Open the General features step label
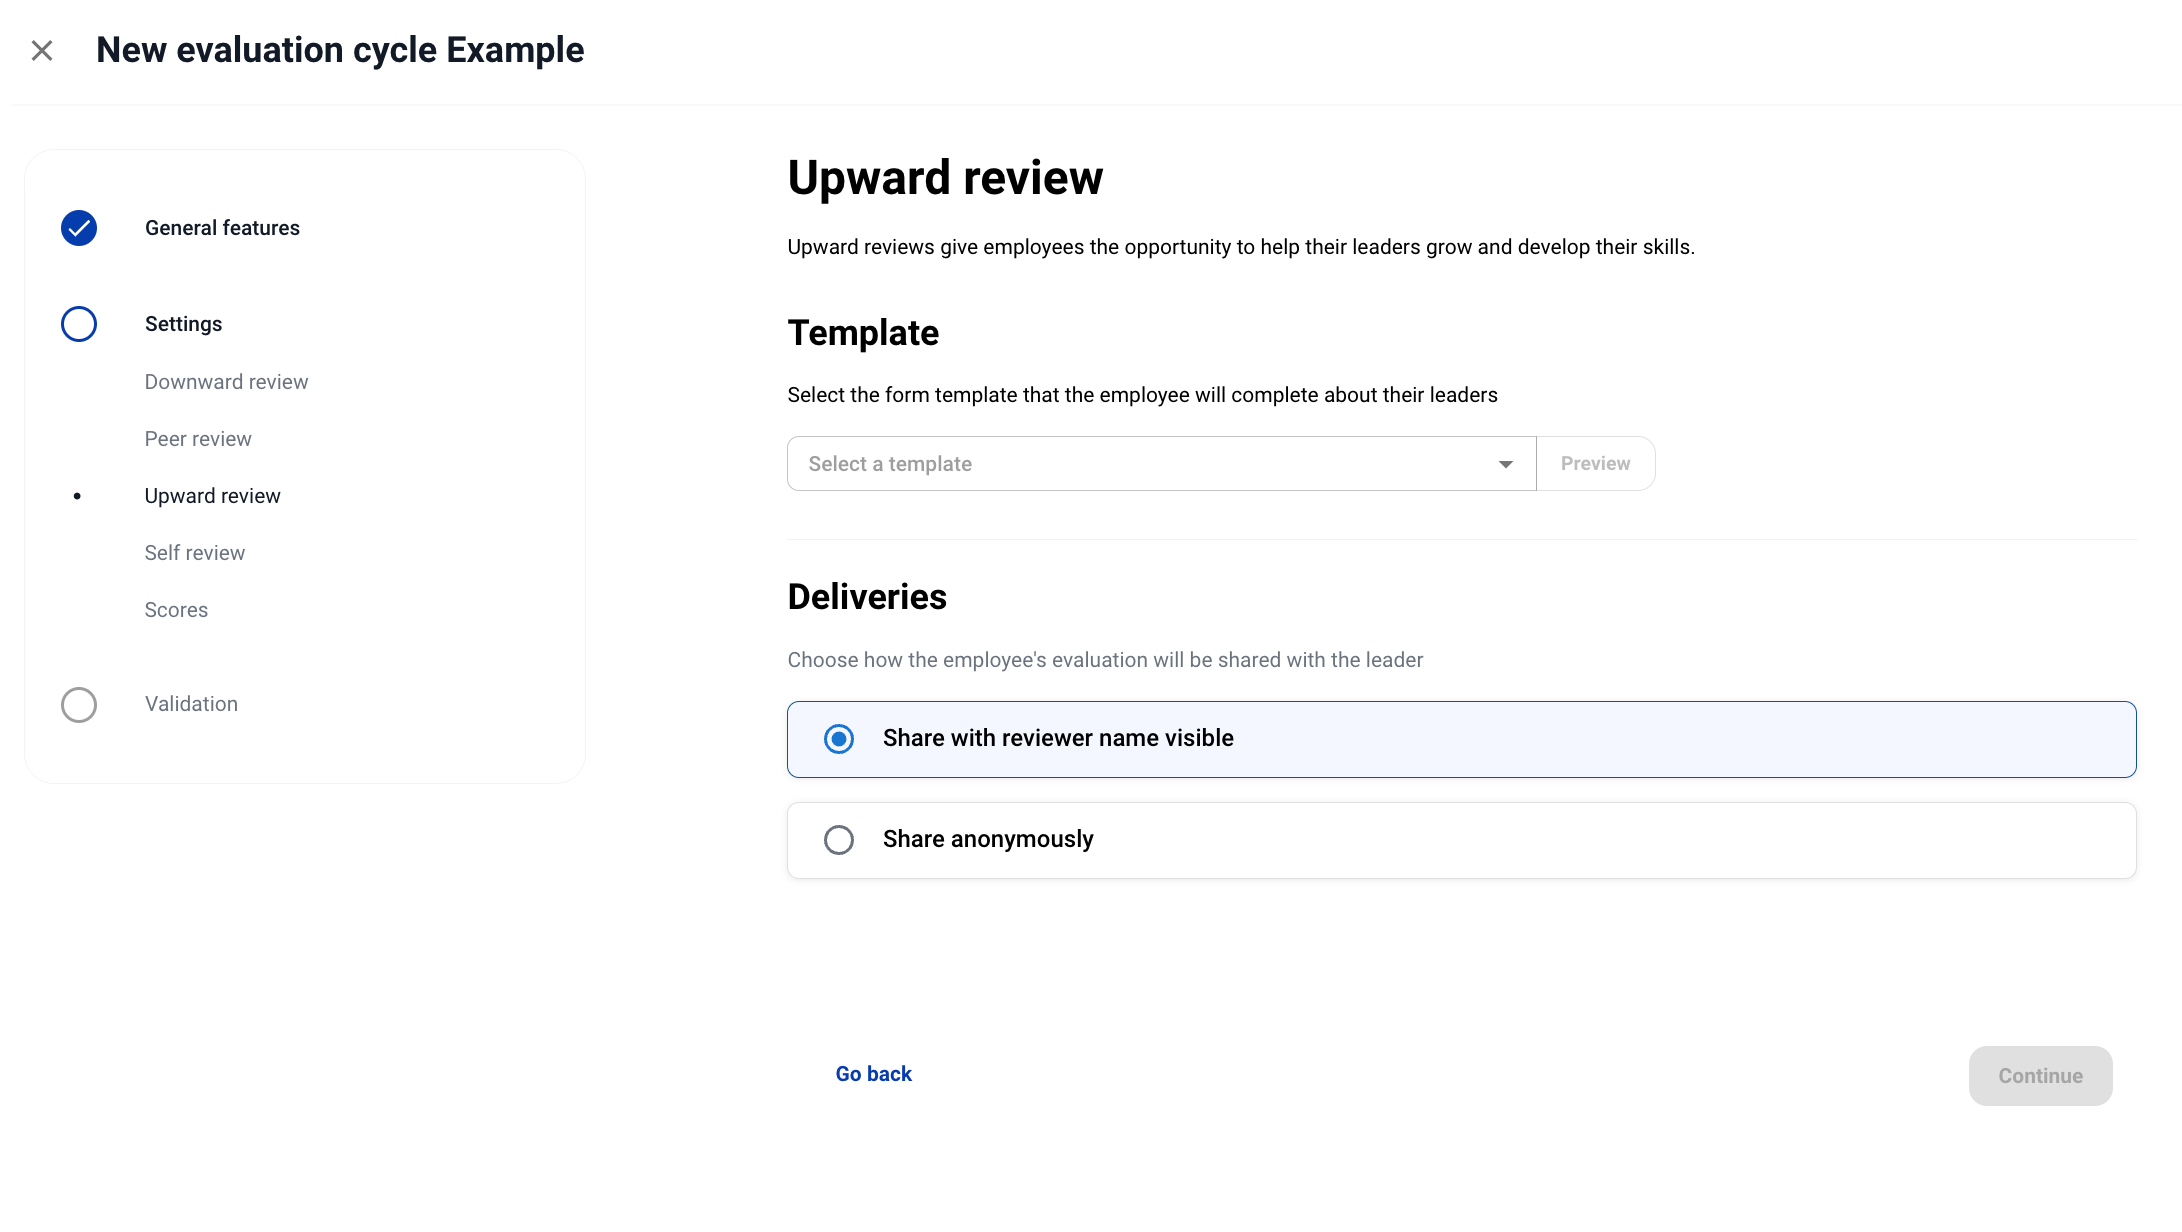The height and width of the screenshot is (1232, 2182). pyautogui.click(x=222, y=228)
